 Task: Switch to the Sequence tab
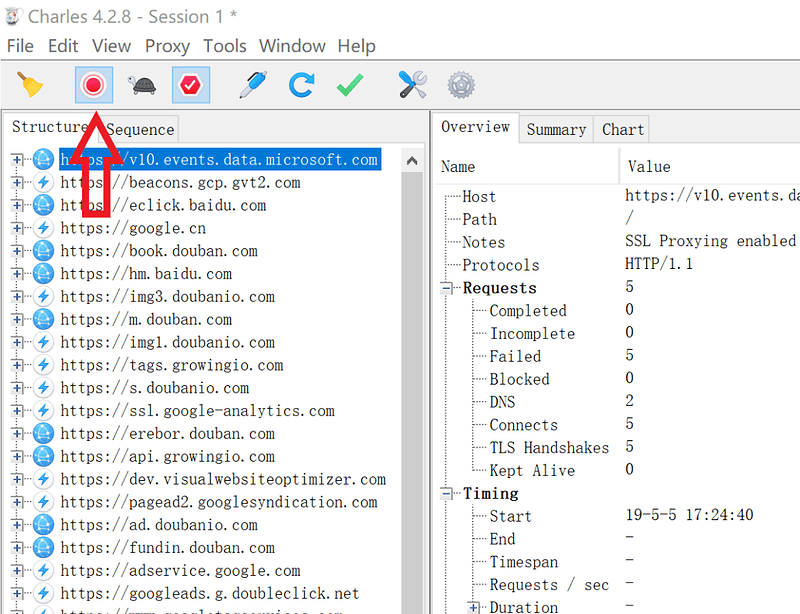tap(140, 130)
